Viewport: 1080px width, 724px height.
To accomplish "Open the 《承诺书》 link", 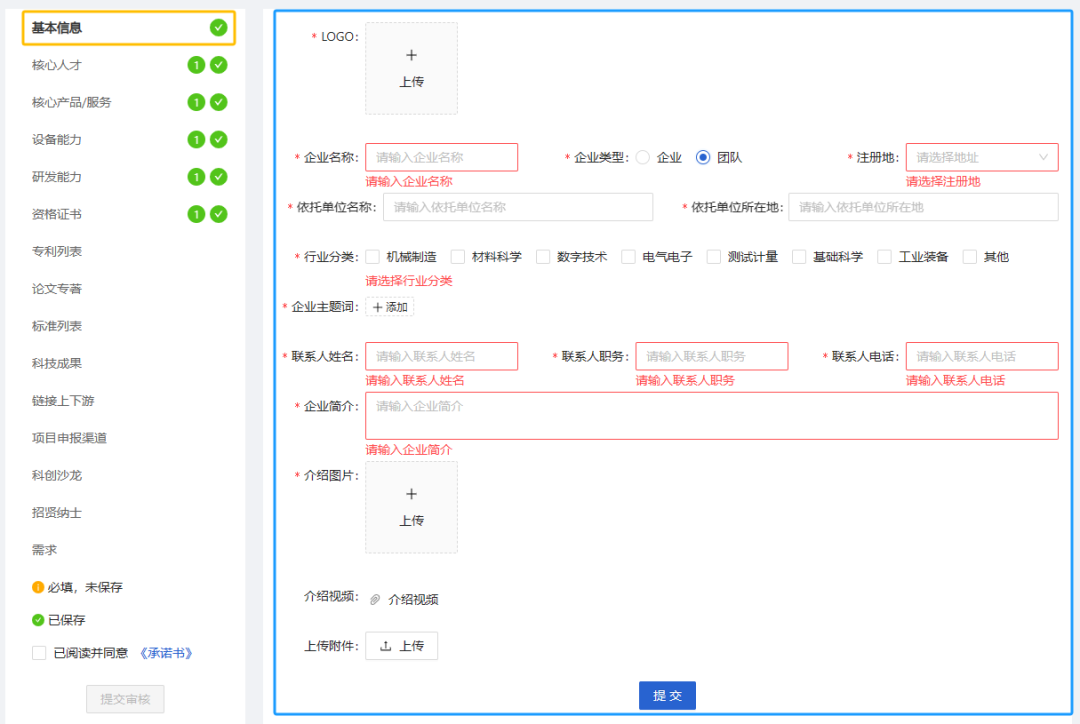I will [x=165, y=653].
